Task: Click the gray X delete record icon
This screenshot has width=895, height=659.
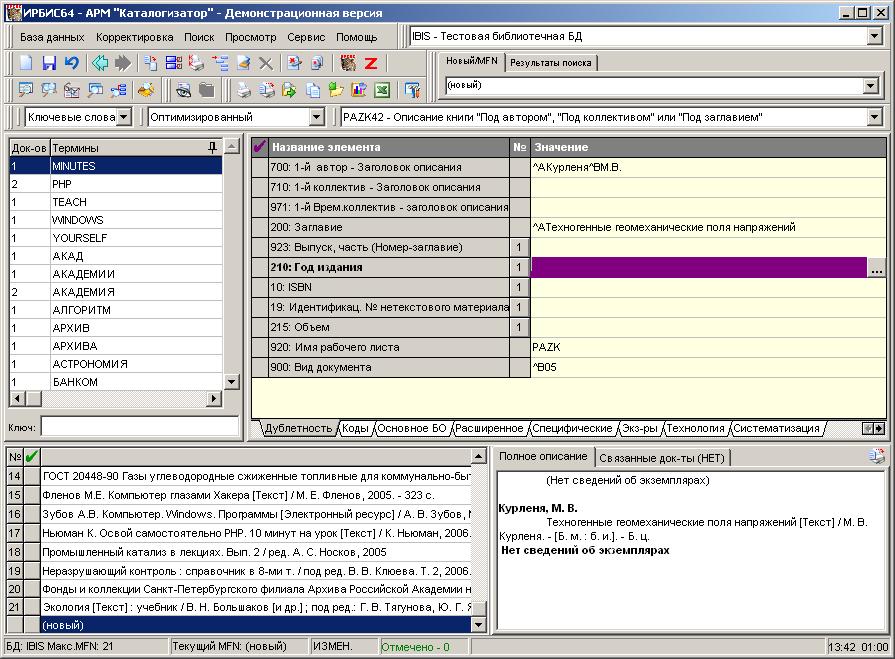Action: 266,63
